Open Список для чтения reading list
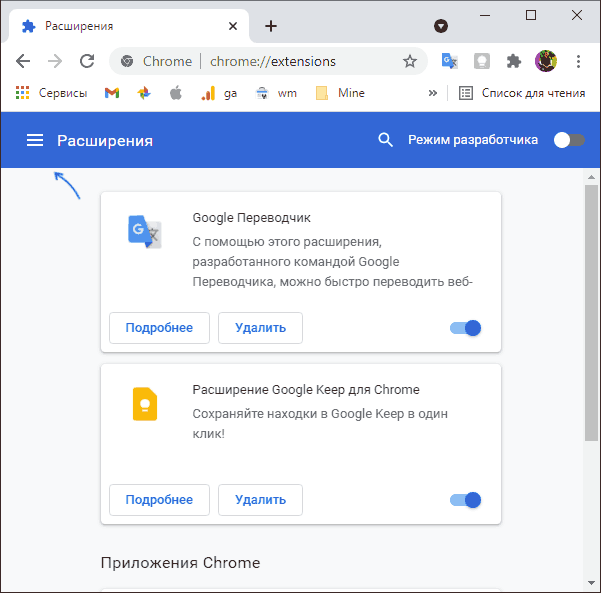 [x=522, y=93]
